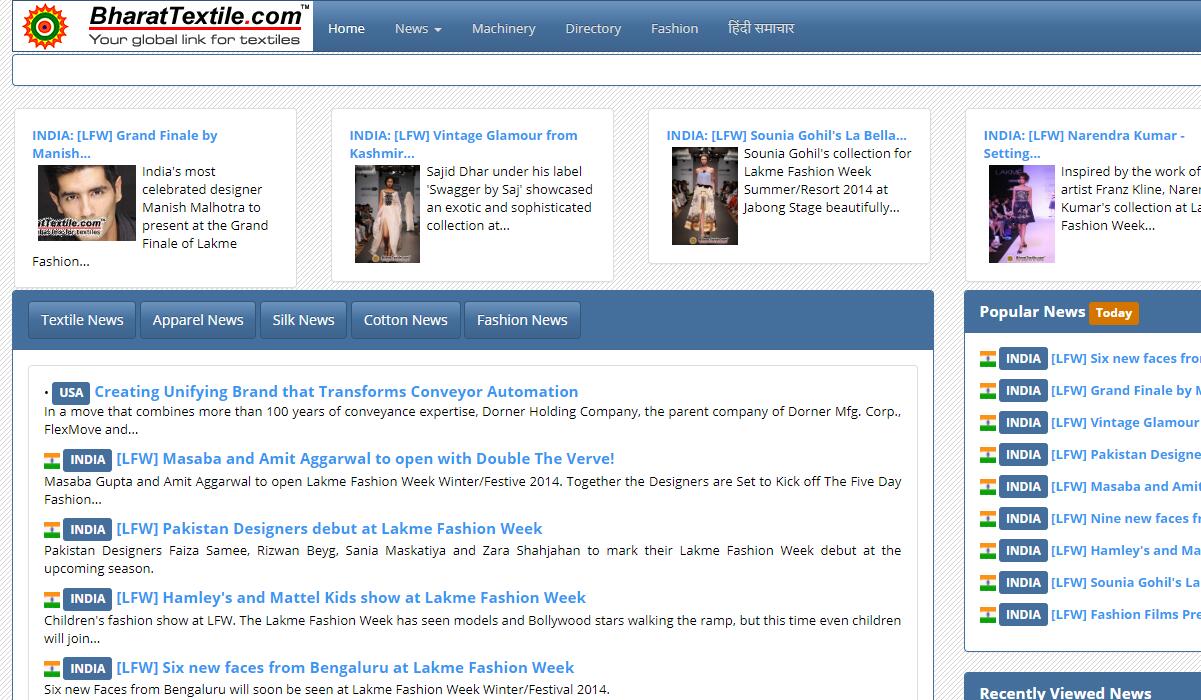Screen dimensions: 1201x700
Task: Open popular news 'Hamley's and Ma' link
Action: [1126, 550]
